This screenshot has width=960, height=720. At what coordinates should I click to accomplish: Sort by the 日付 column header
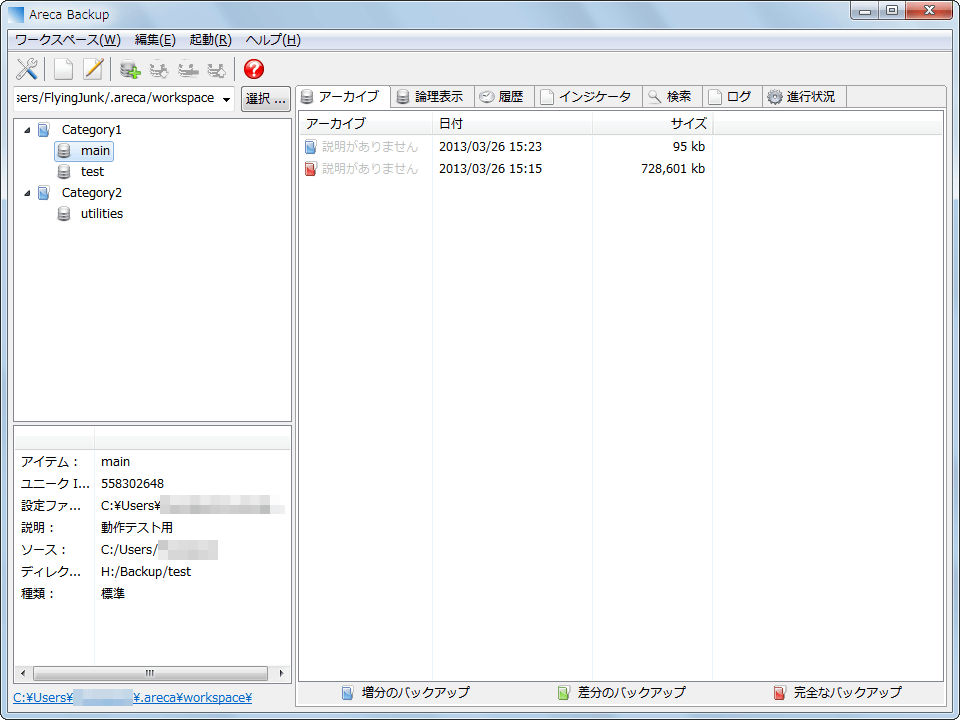(512, 124)
